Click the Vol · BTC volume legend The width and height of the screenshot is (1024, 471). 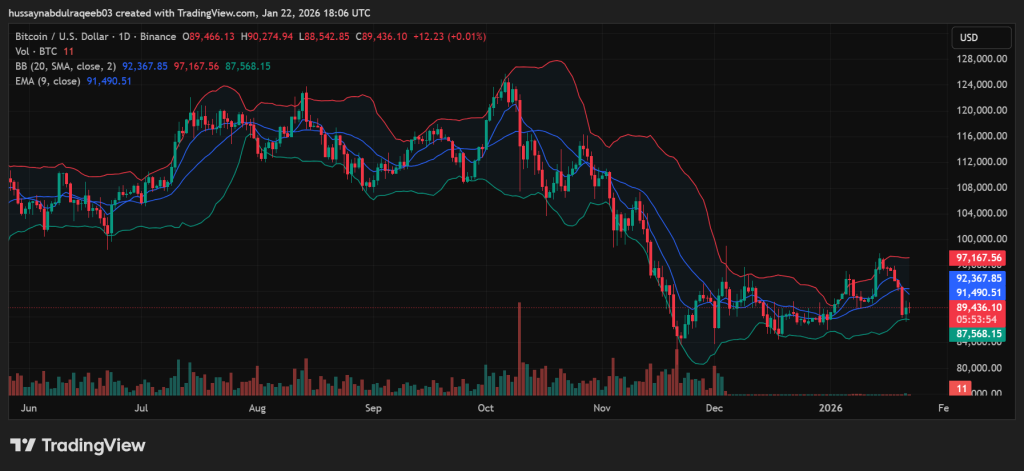32,51
